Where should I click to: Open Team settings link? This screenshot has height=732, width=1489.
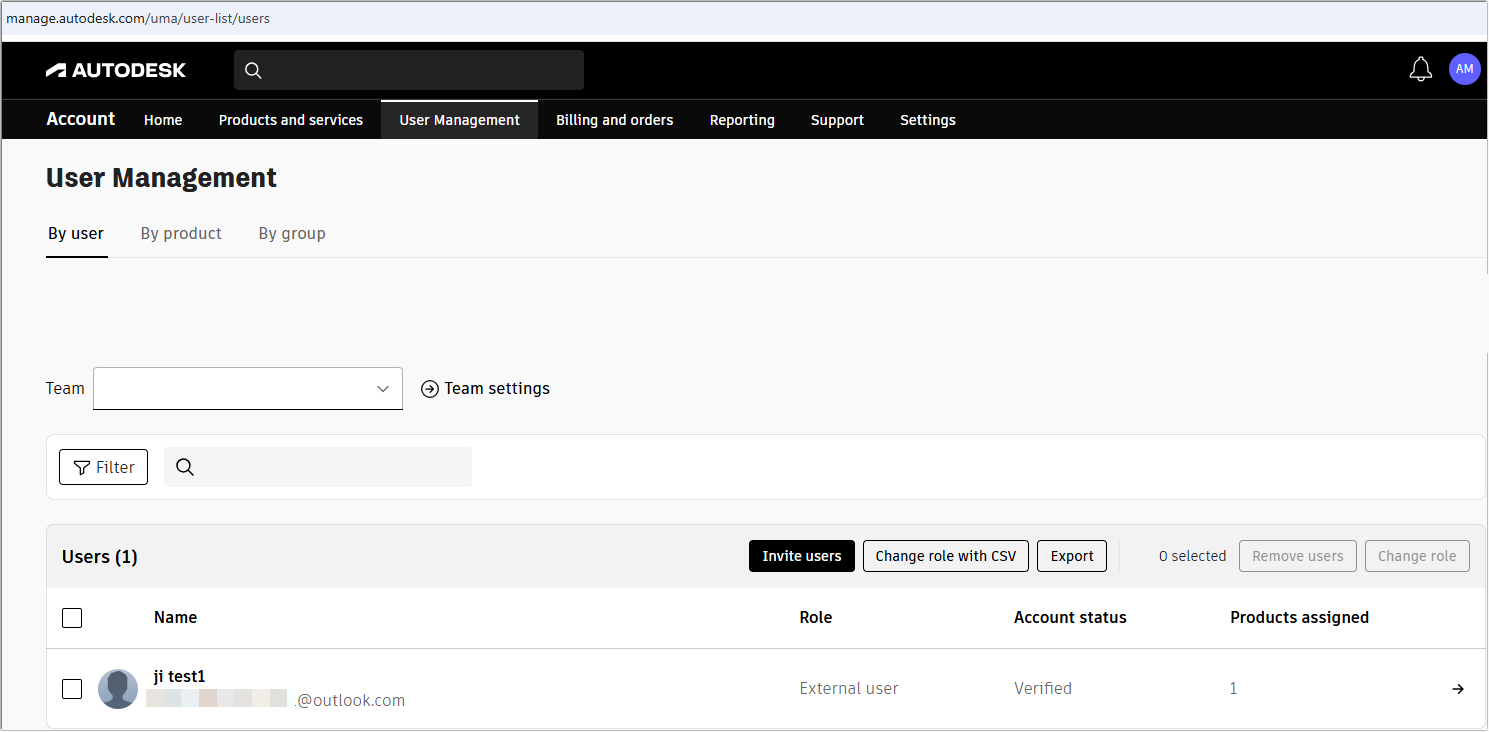(x=486, y=389)
